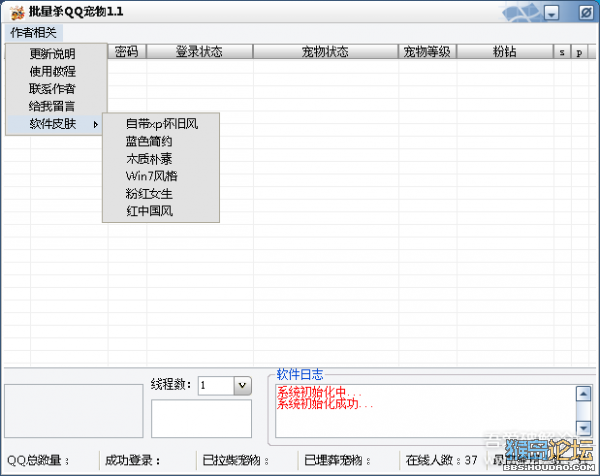Select 更新说明 menu entry

coord(52,54)
